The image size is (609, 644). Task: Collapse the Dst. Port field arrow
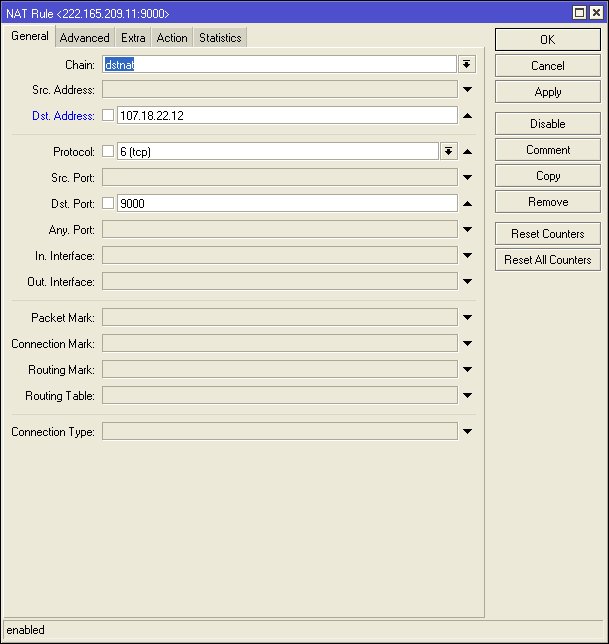click(467, 204)
